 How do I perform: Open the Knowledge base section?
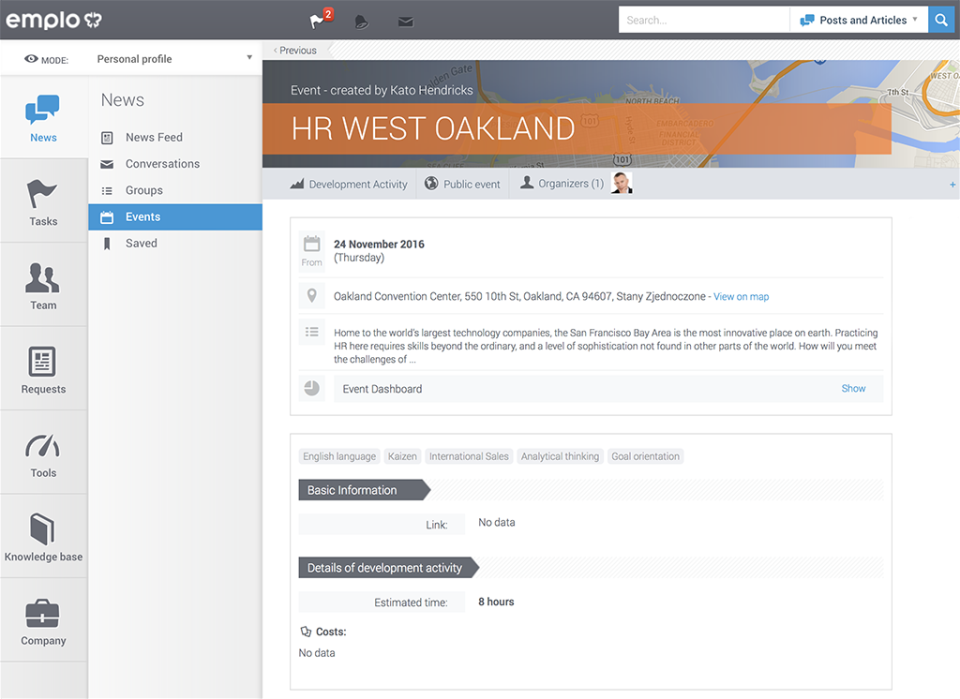[x=43, y=537]
